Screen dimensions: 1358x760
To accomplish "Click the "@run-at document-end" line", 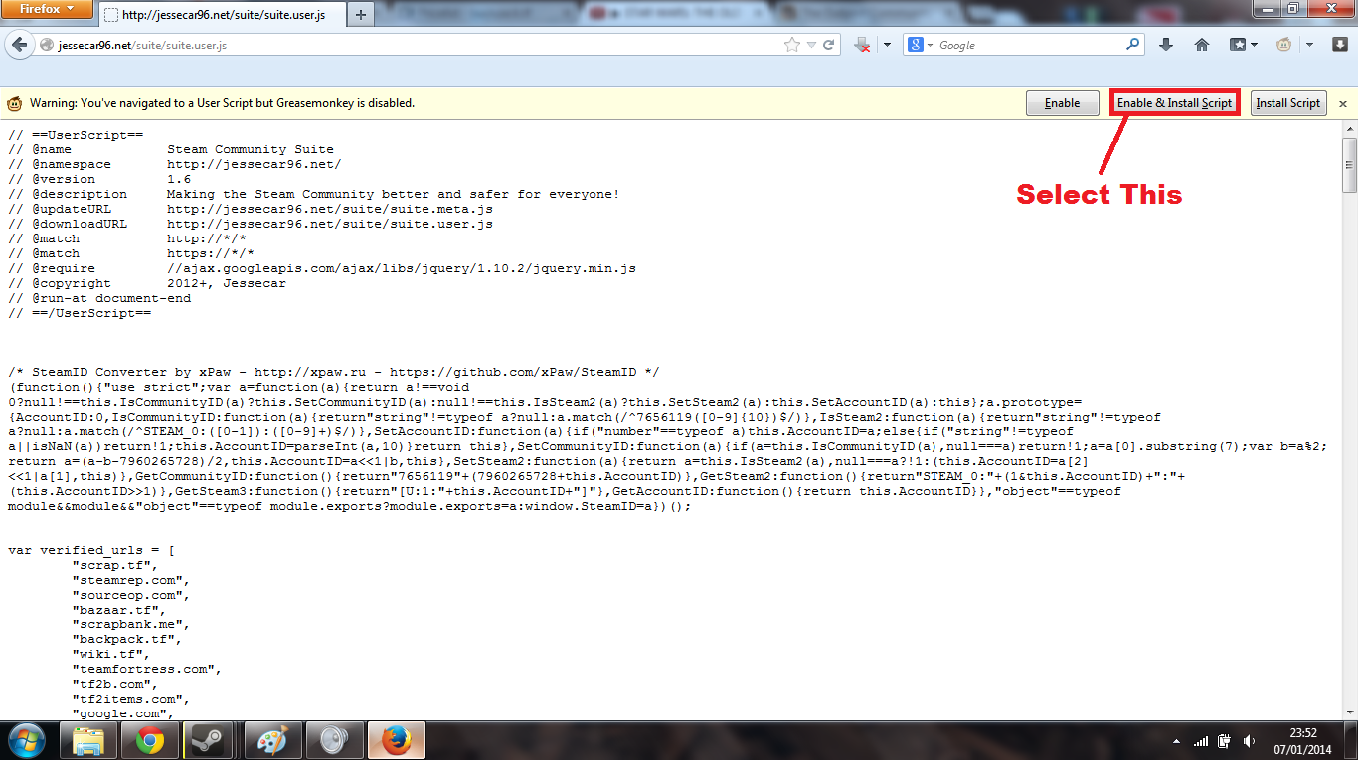I will pyautogui.click(x=99, y=298).
